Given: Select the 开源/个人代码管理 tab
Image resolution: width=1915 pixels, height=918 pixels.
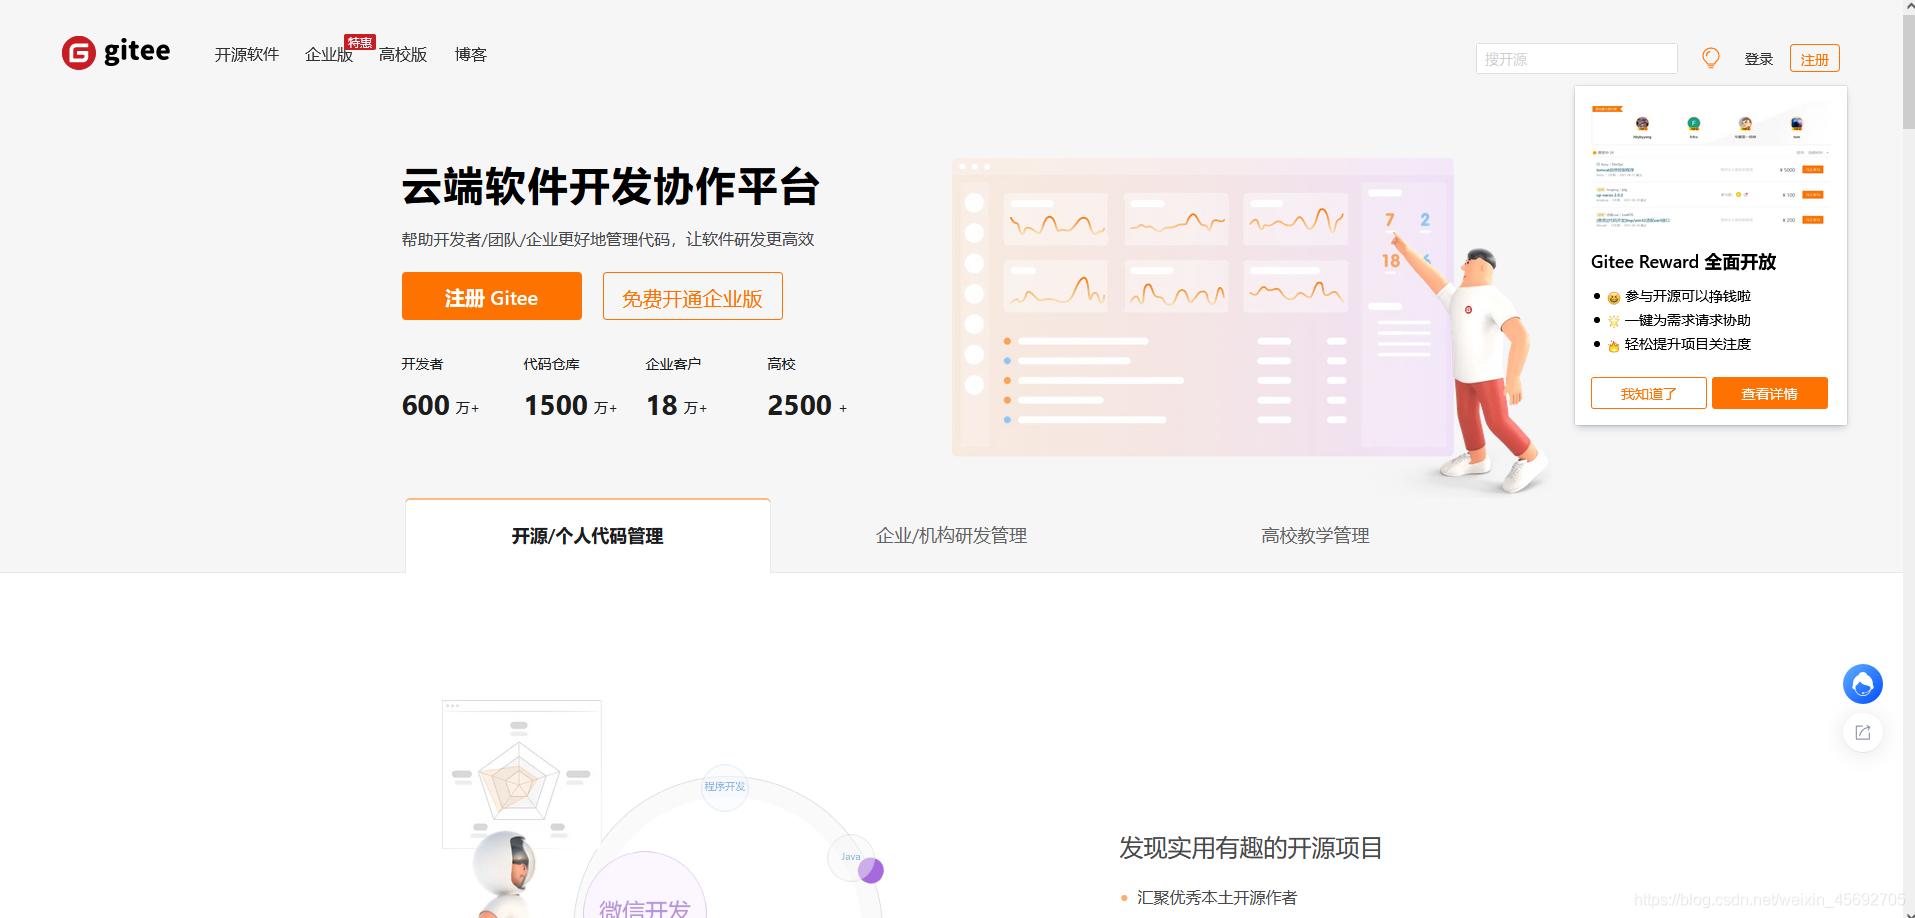Looking at the screenshot, I should (588, 536).
